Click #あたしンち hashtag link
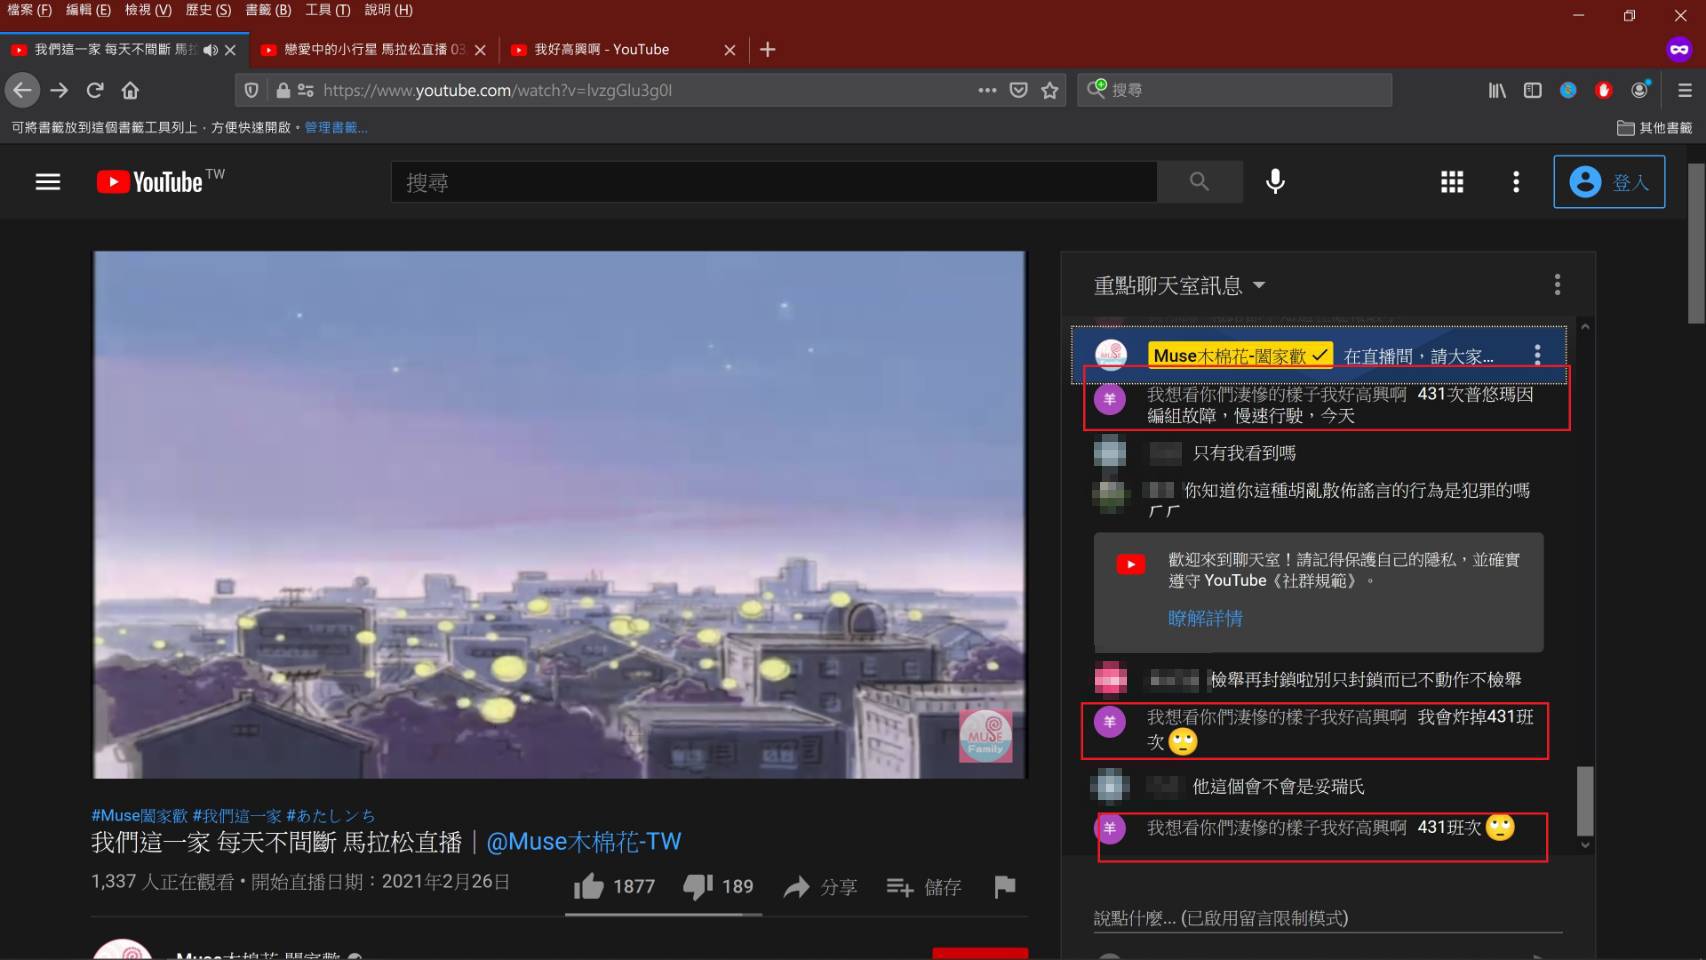 click(x=330, y=815)
